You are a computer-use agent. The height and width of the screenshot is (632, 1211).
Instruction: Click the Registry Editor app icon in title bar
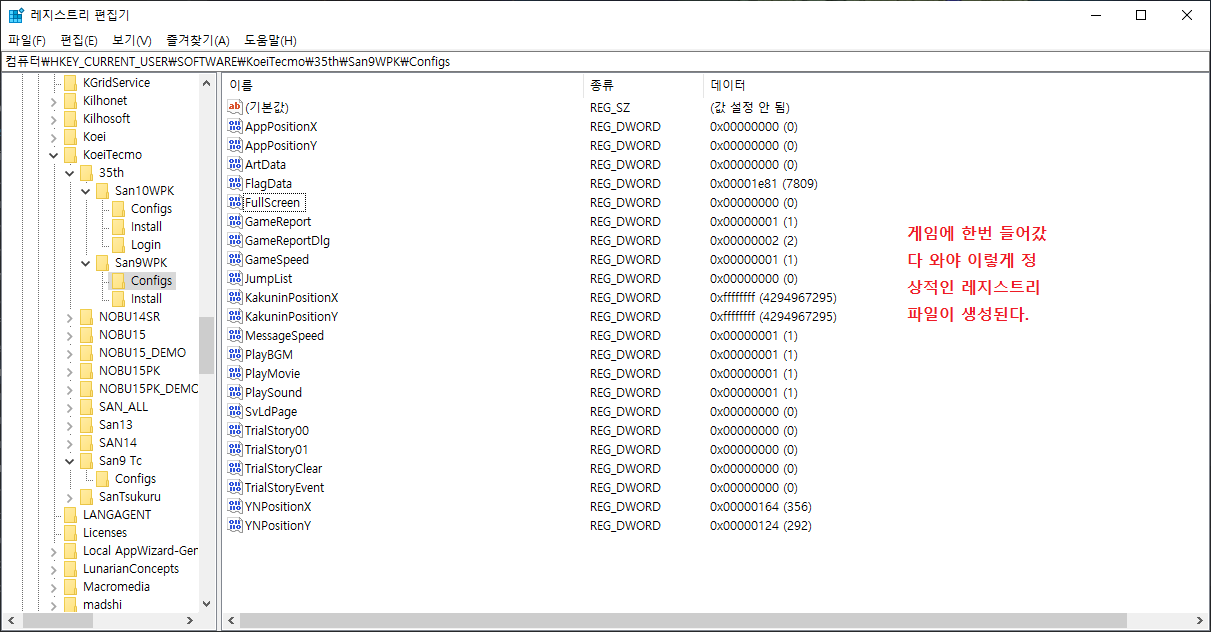point(16,15)
